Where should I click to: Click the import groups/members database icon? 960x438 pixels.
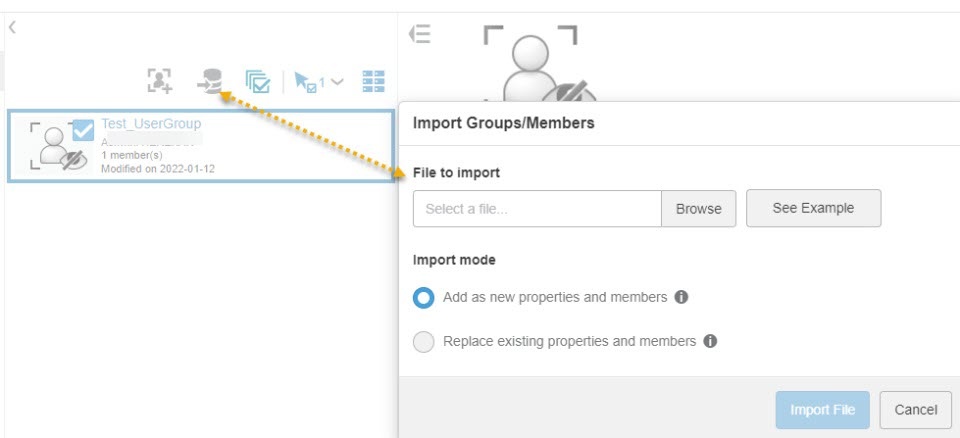209,82
